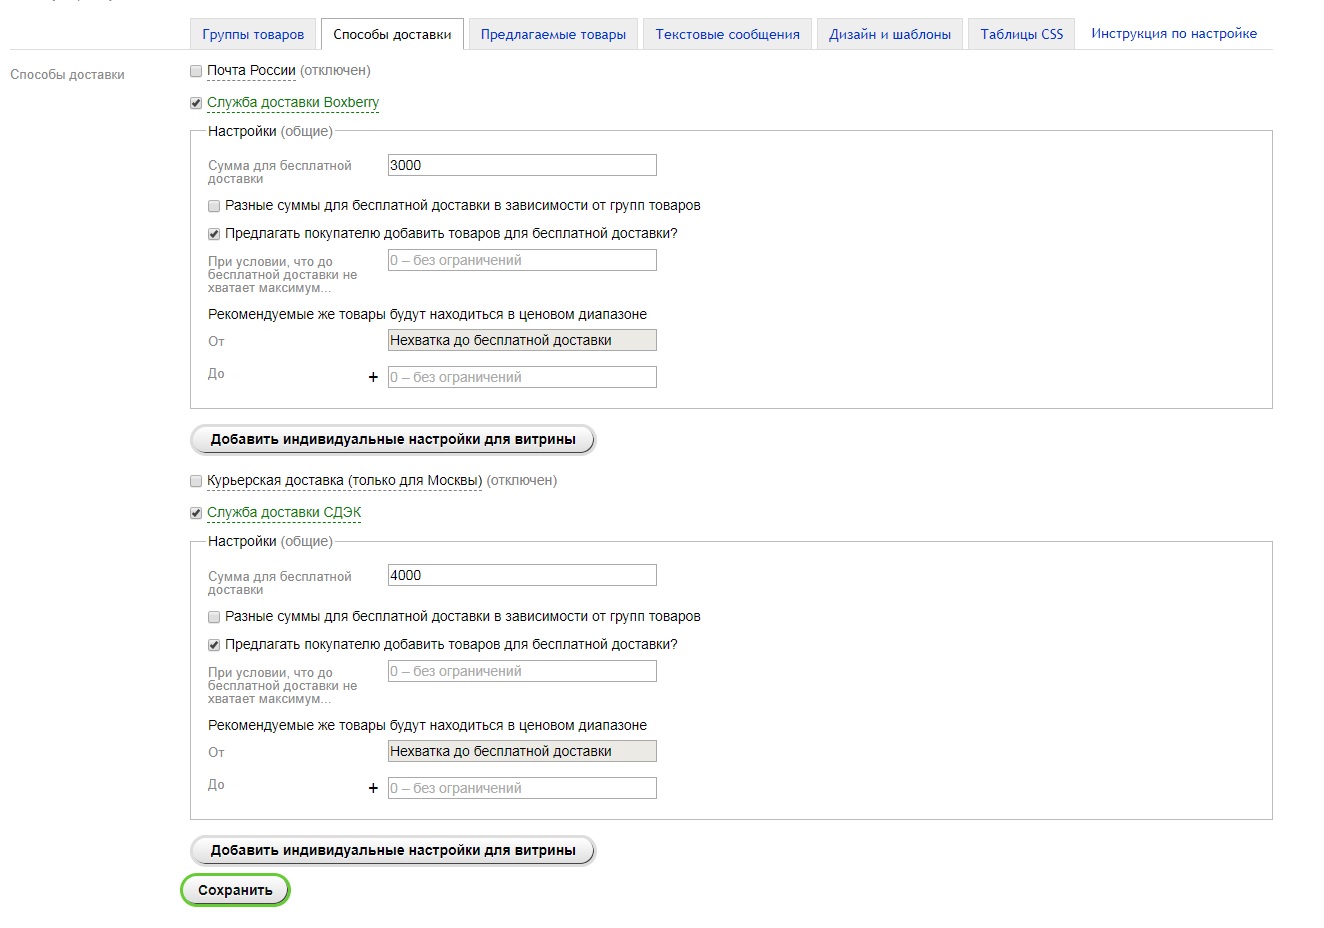Toggle Boxberry Предлагать покупателю добавить товаров checkbox
The image size is (1324, 928).
tap(214, 234)
